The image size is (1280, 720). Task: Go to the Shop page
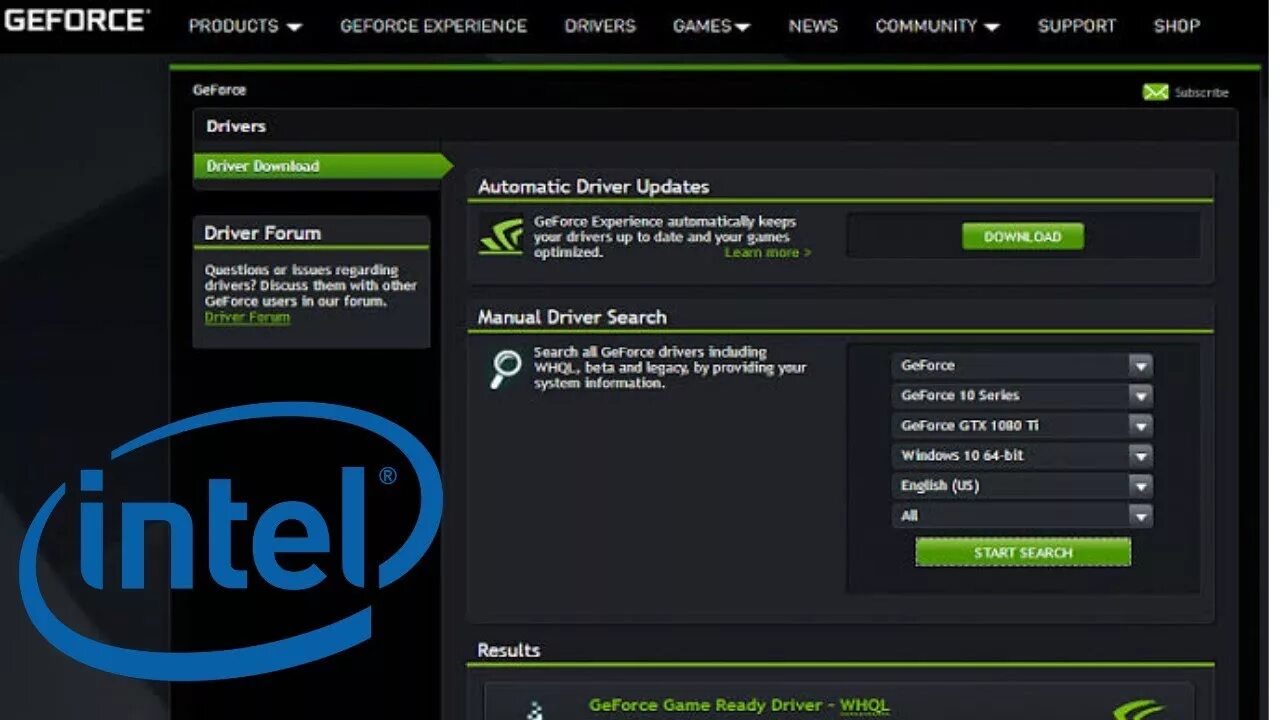1176,26
